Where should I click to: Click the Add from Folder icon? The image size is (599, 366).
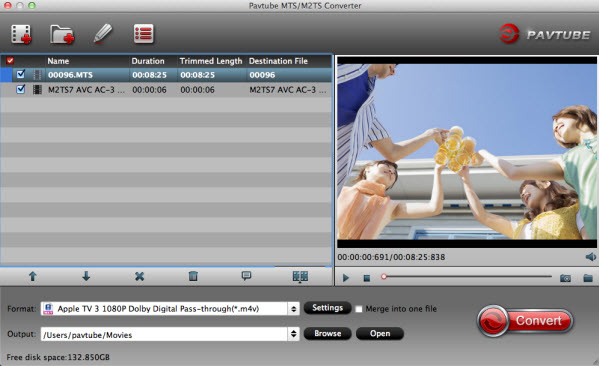point(62,34)
